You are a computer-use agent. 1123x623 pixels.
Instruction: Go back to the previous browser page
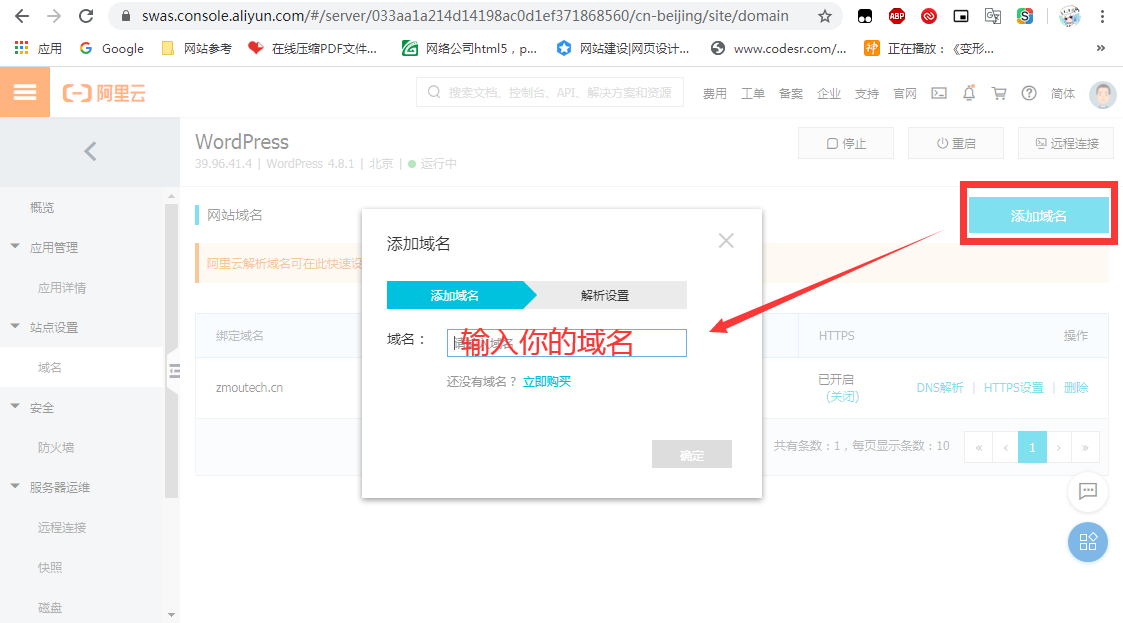(22, 16)
